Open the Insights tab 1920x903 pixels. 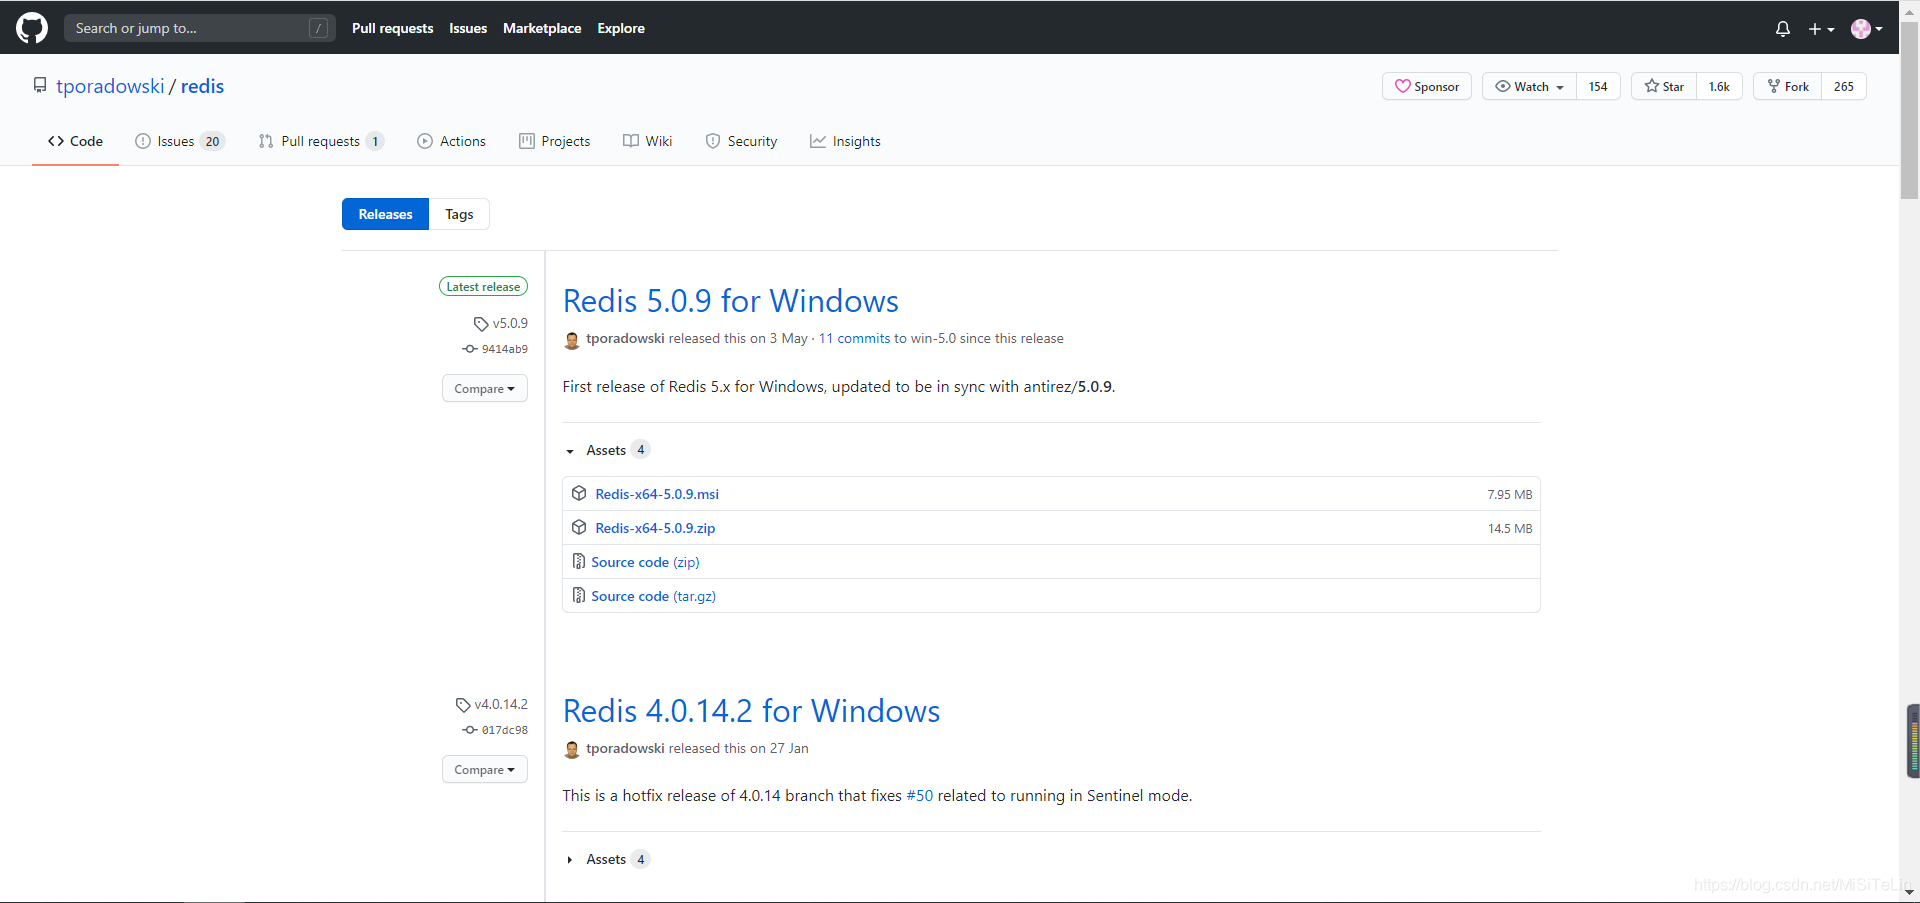(845, 141)
